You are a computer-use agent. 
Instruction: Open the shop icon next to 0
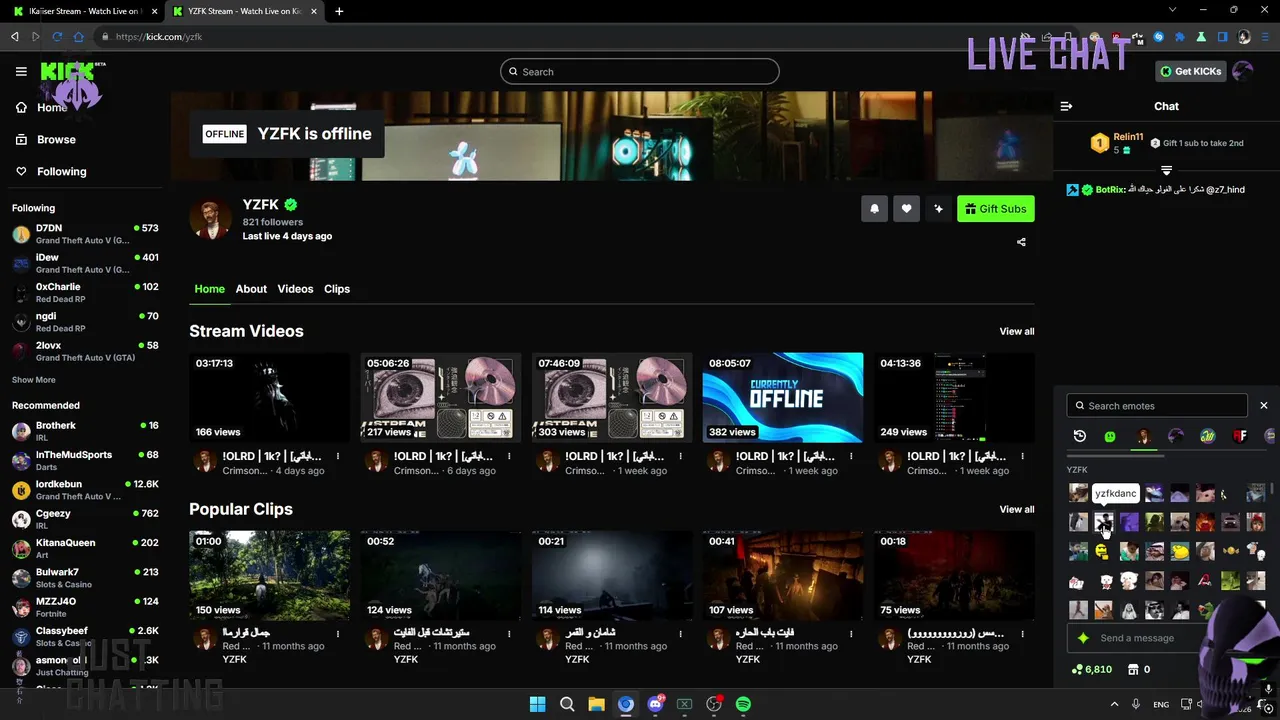(x=1134, y=670)
